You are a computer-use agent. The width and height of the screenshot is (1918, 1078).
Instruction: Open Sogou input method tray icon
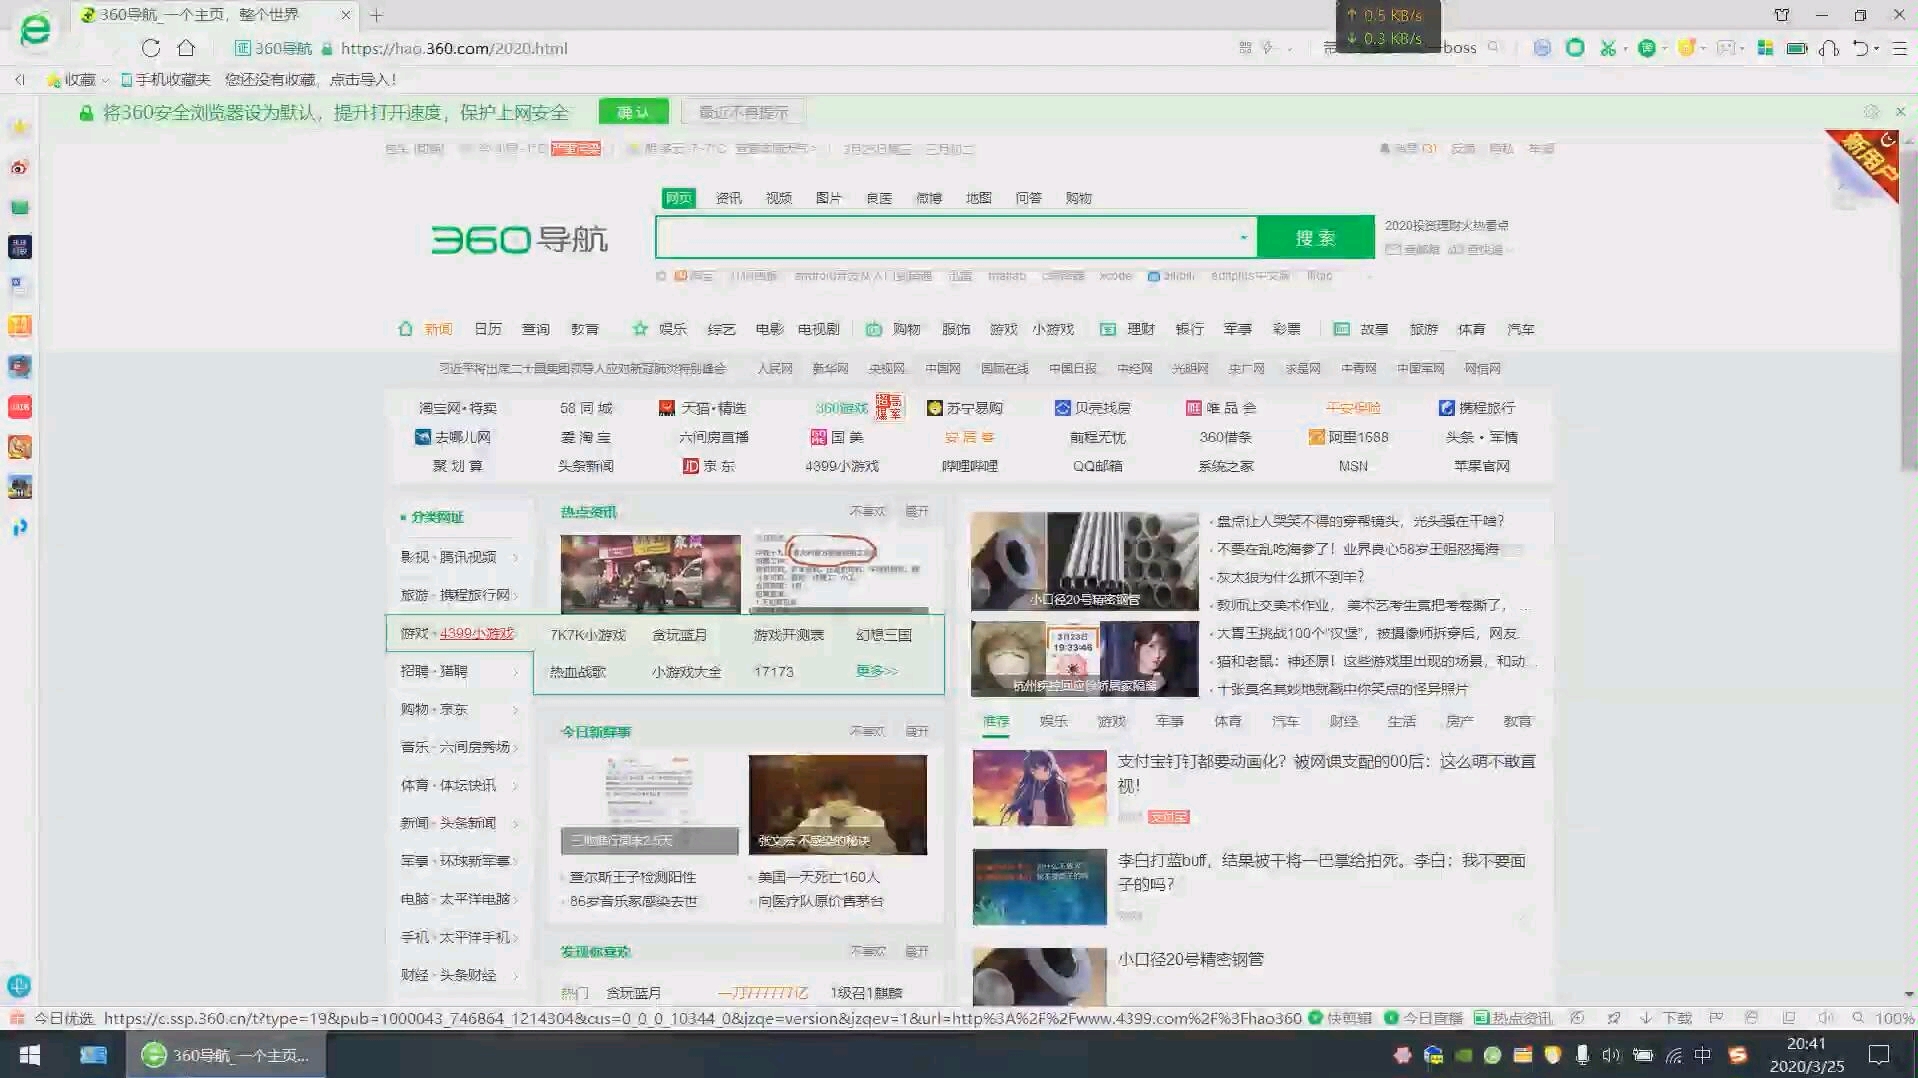[1738, 1055]
